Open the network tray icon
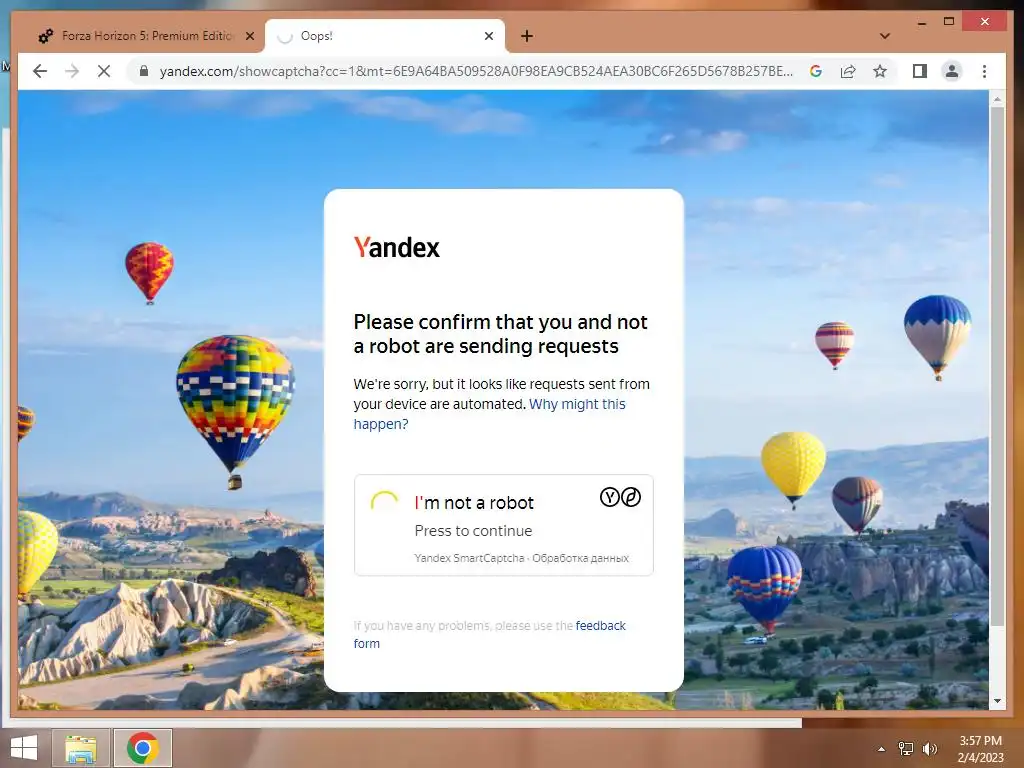This screenshot has width=1024, height=768. tap(906, 749)
